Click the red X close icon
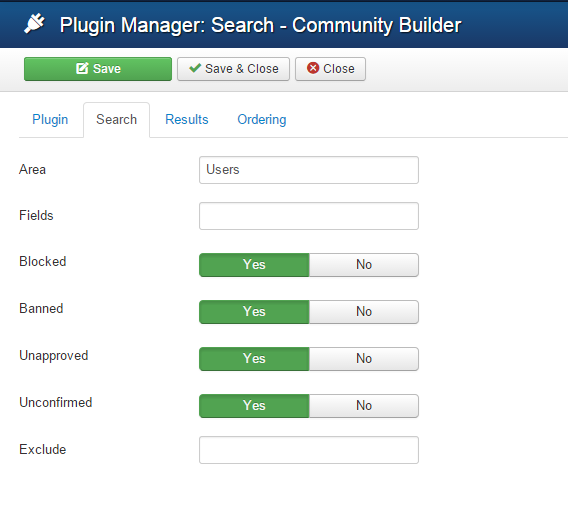Viewport: 568px width, 512px height. (x=313, y=68)
